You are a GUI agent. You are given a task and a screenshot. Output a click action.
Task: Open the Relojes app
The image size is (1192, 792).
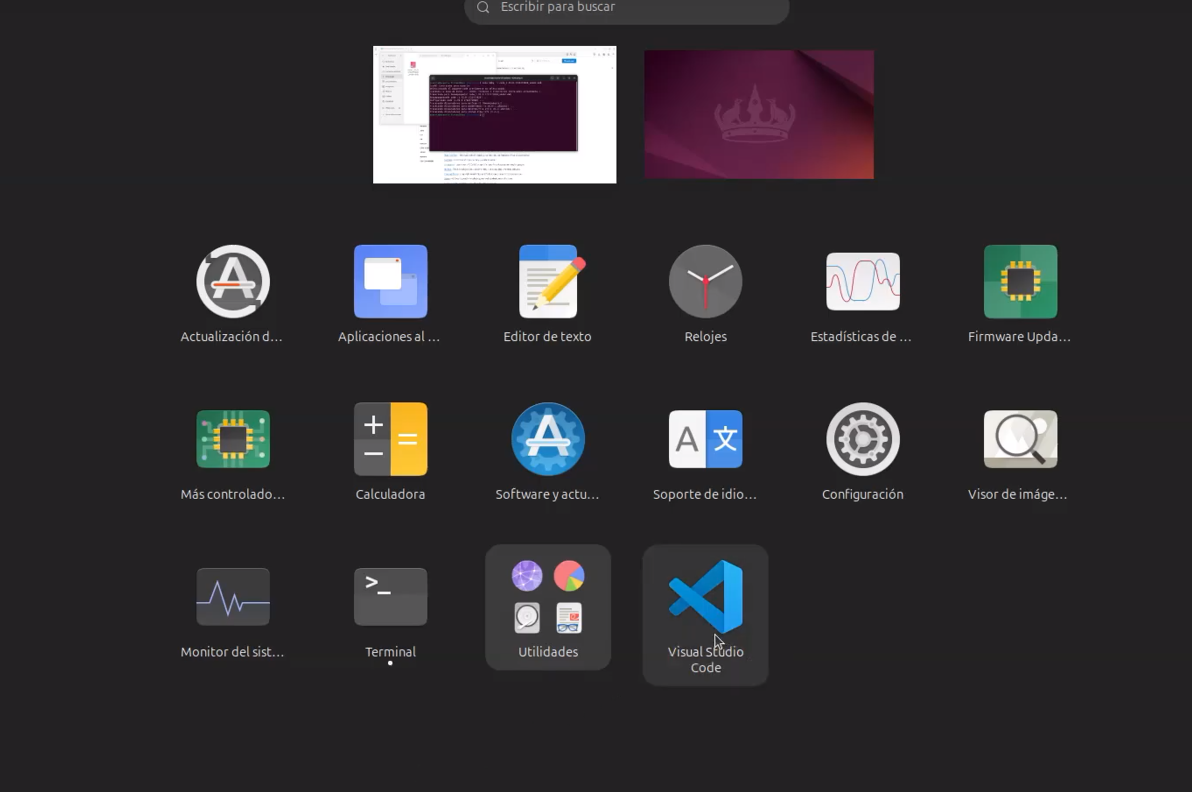point(705,281)
